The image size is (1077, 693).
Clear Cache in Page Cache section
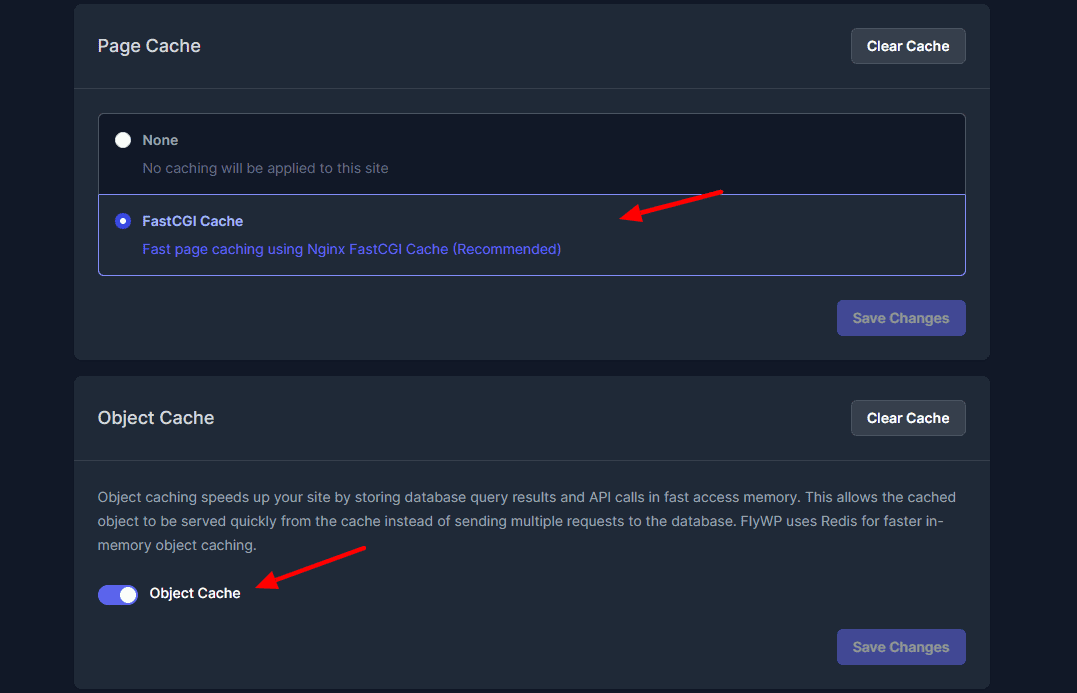[907, 46]
